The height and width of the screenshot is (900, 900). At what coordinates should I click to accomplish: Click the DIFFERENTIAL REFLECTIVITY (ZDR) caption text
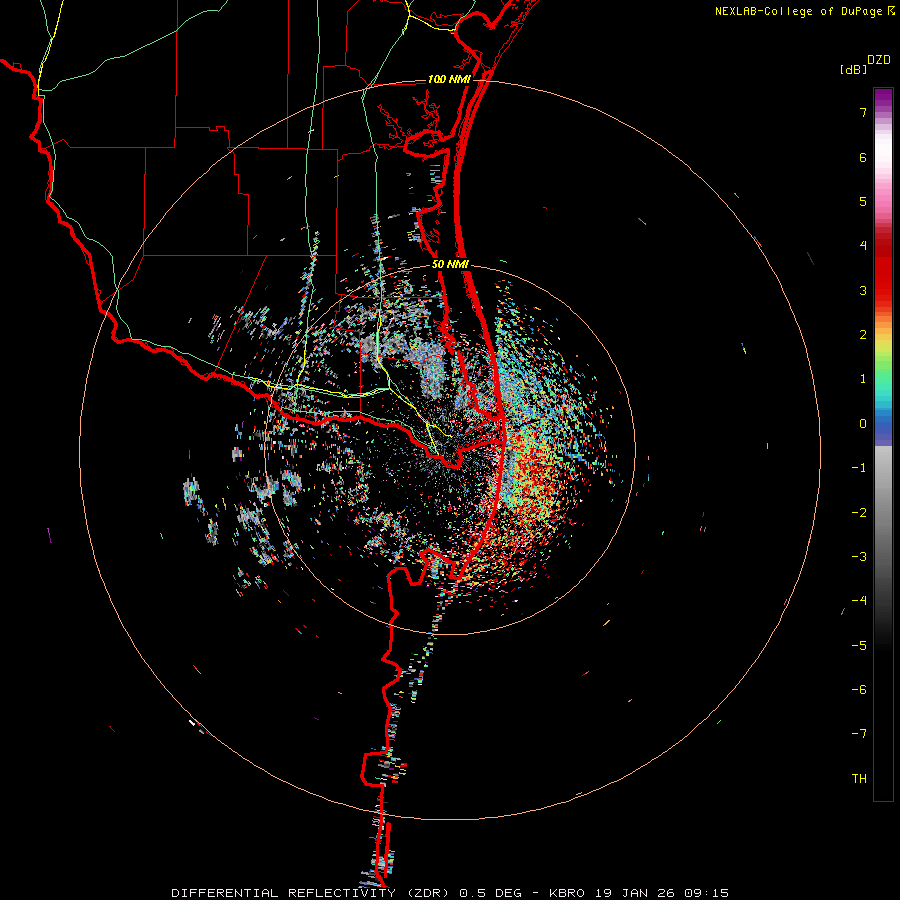313,893
